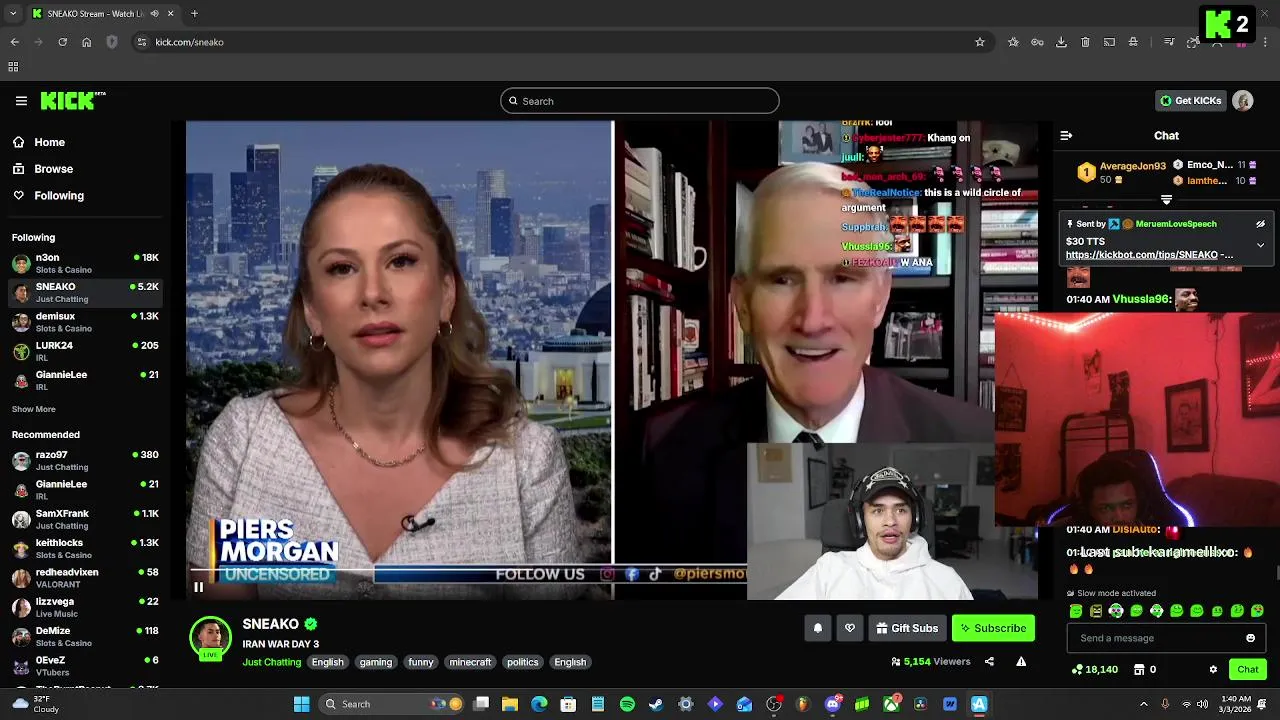Open the Kick hamburger sidebar menu
Screen dimensions: 1280x720
(x=21, y=100)
